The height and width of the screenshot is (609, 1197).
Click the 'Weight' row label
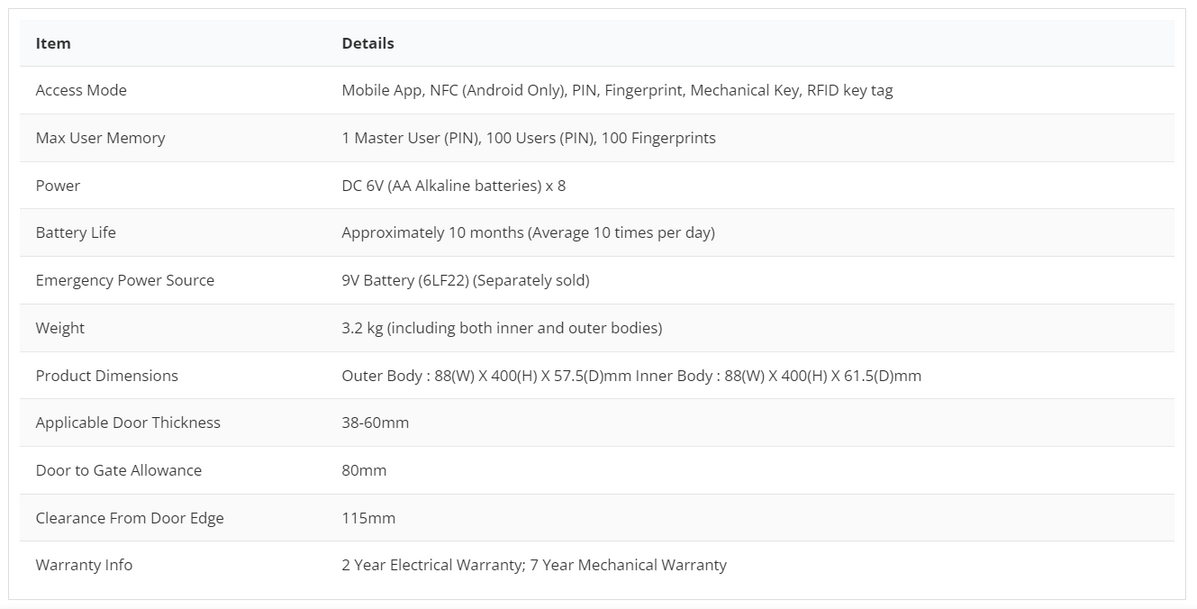click(60, 328)
